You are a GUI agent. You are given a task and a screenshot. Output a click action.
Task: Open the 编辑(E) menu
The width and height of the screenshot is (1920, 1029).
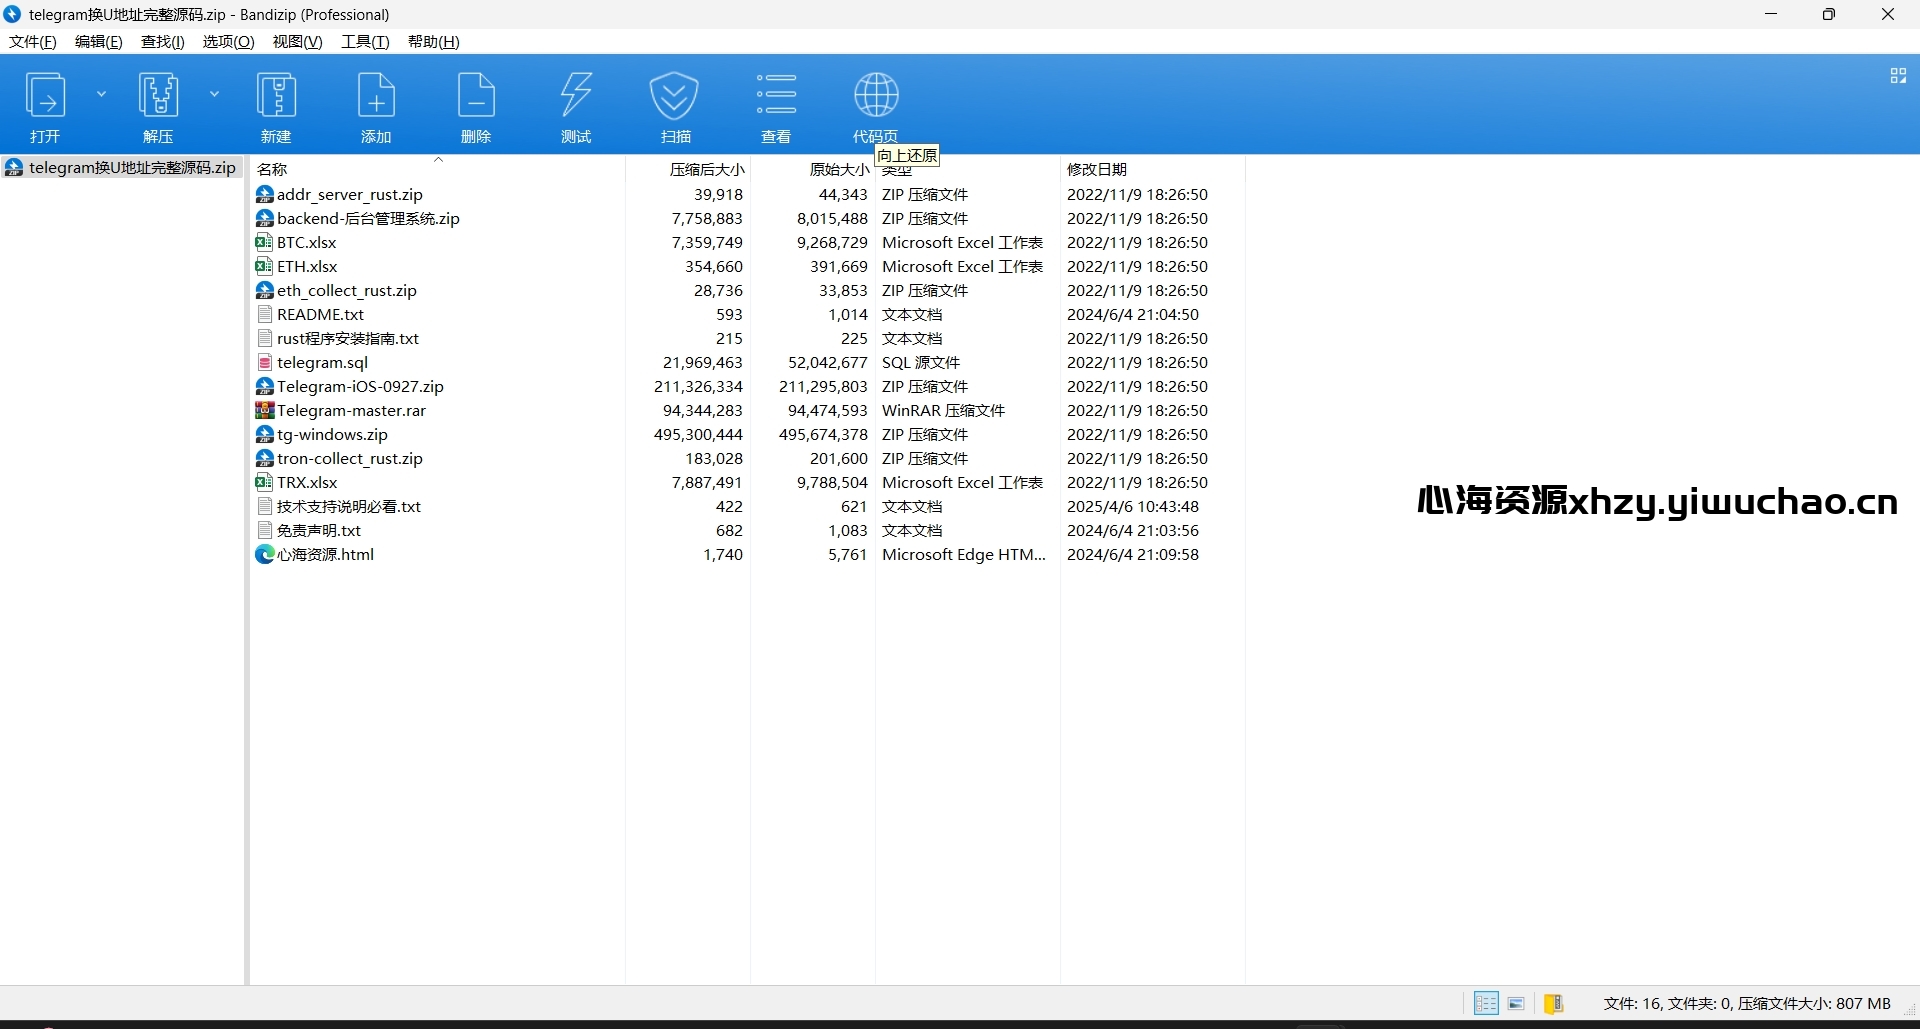[x=98, y=42]
